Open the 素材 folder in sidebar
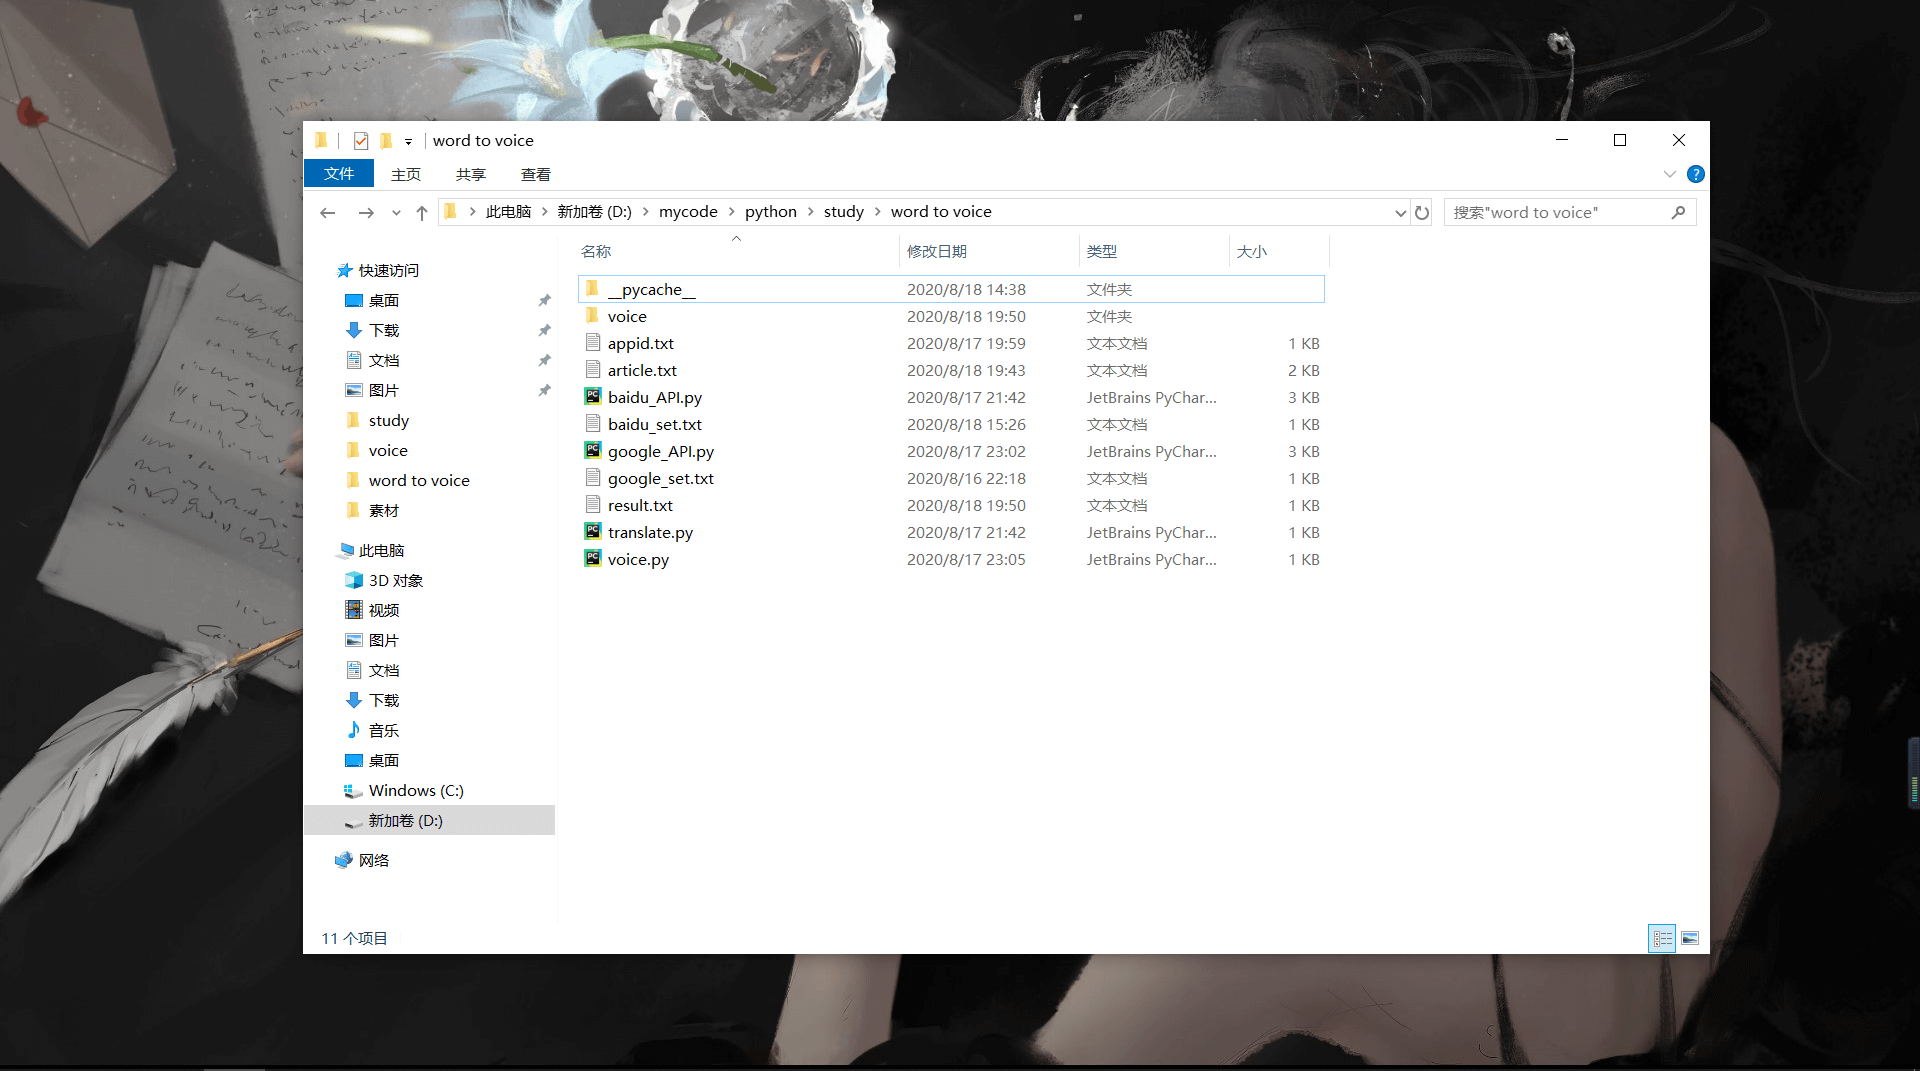The image size is (1920, 1071). click(x=383, y=510)
